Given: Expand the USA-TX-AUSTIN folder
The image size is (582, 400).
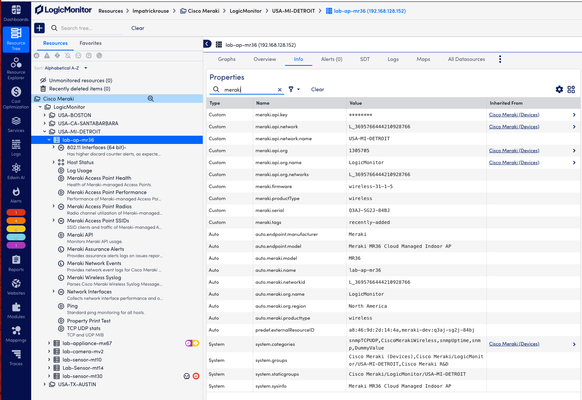Looking at the screenshot, I should [45, 384].
